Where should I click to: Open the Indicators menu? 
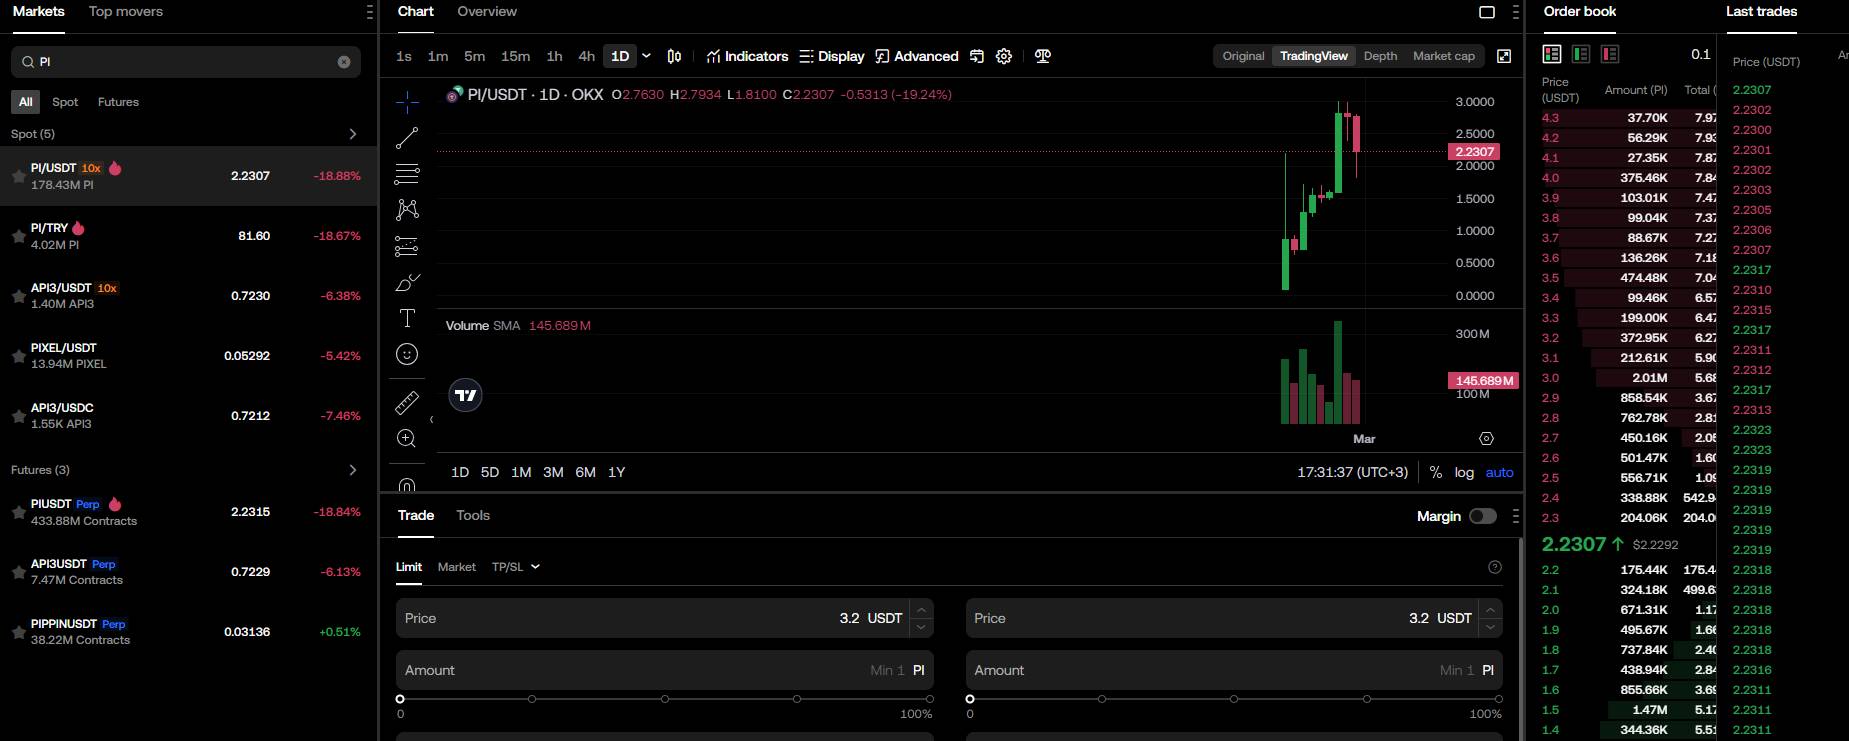pos(747,56)
